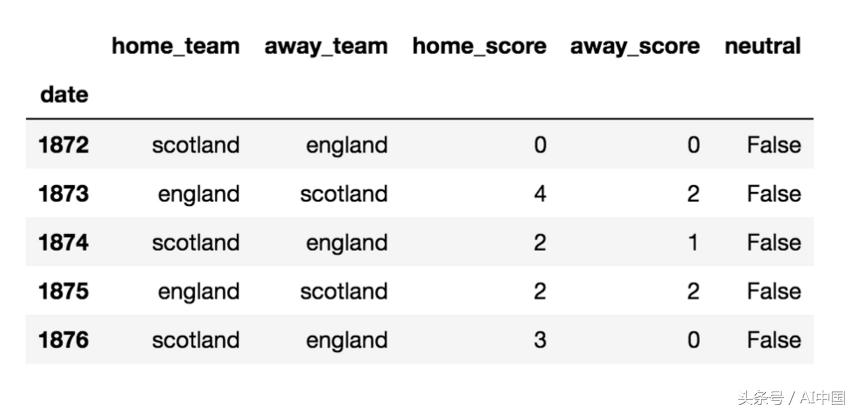Select home_score value 4 in 1873 row

tap(540, 194)
